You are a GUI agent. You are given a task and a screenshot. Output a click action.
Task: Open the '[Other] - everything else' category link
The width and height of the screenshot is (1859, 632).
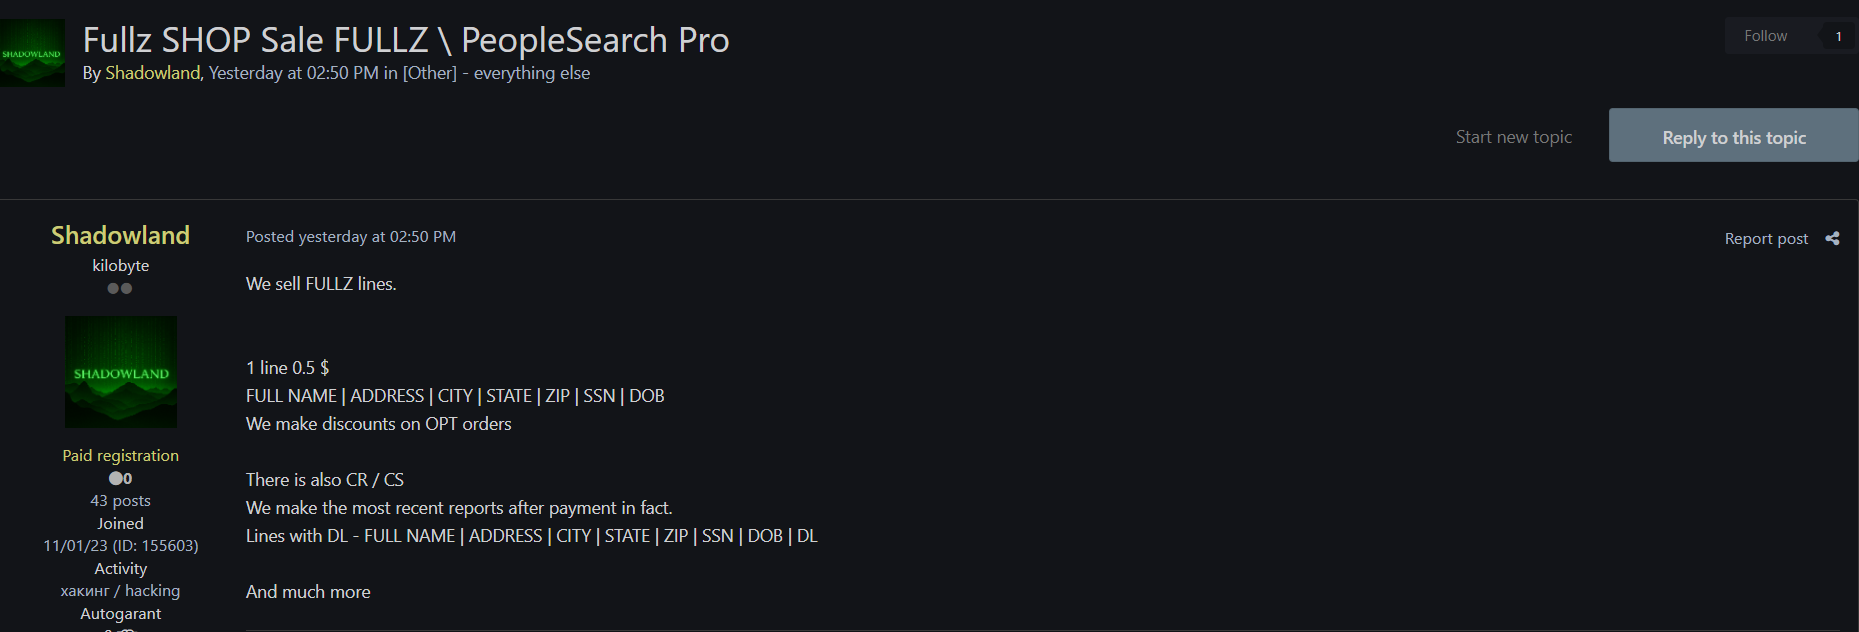[496, 73]
